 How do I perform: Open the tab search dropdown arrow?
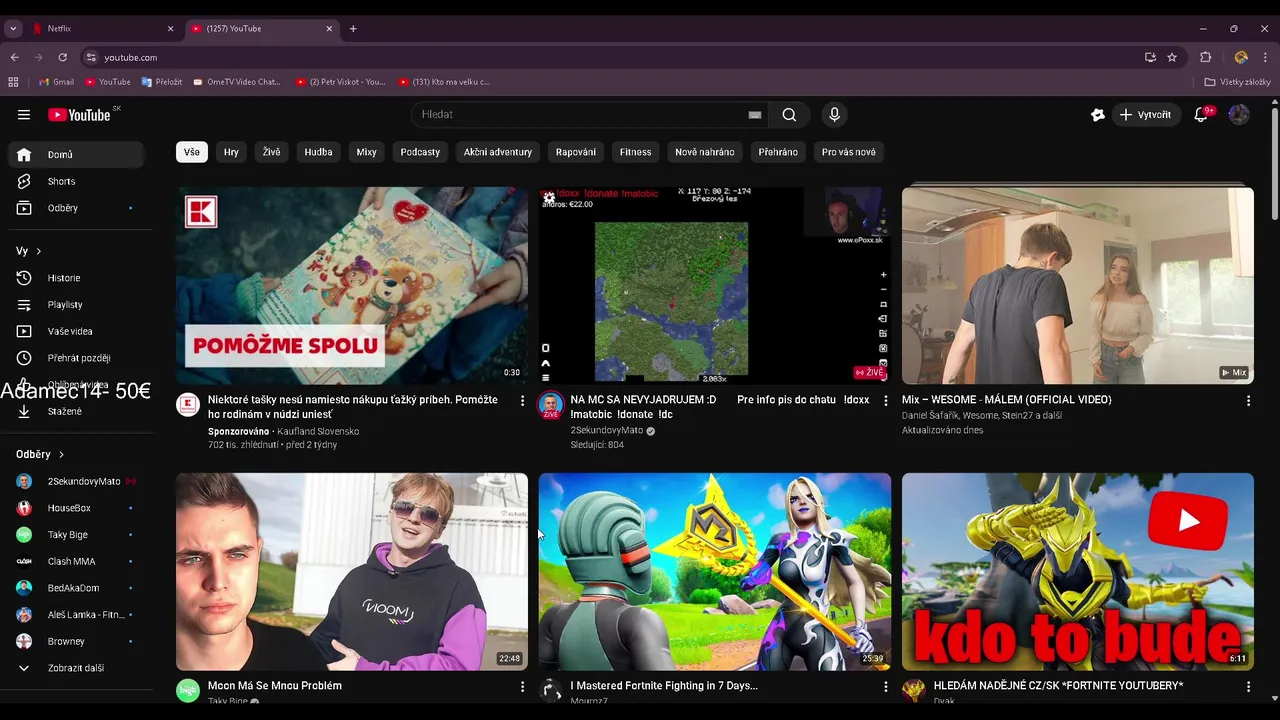pos(13,29)
